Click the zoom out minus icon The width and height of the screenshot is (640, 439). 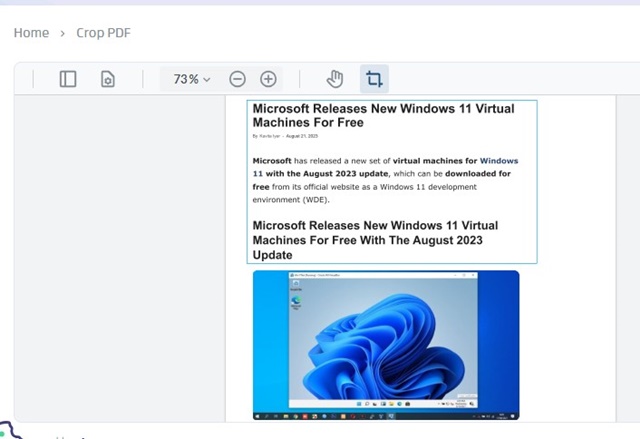tap(238, 79)
